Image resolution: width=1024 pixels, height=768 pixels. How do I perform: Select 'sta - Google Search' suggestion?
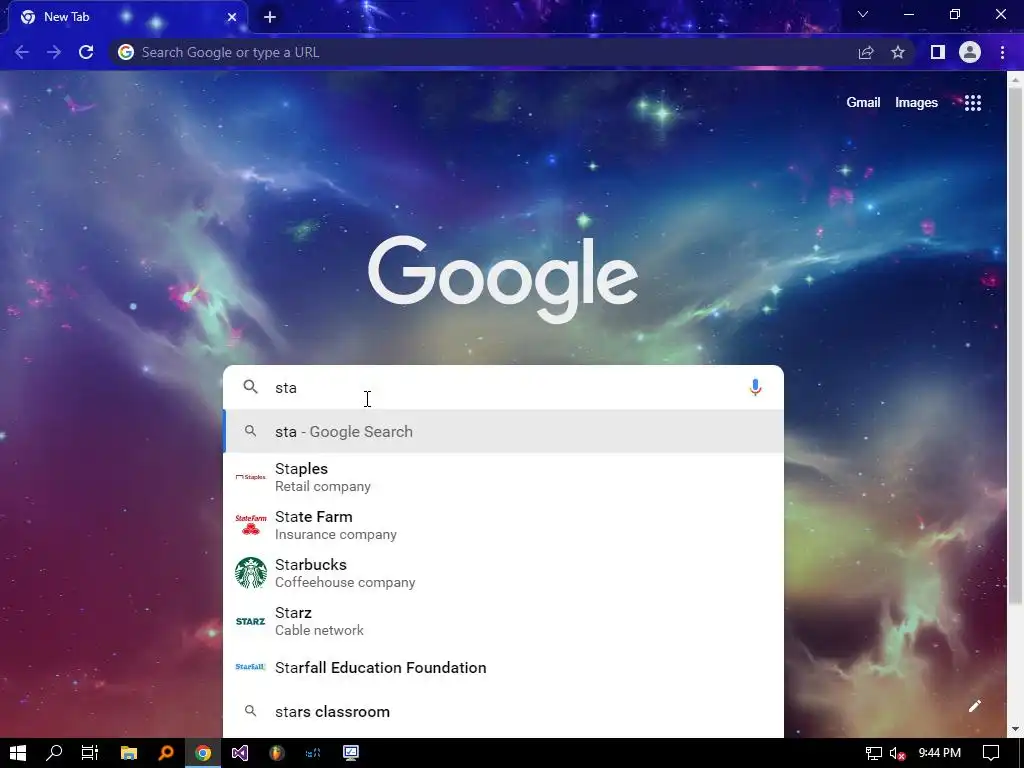click(504, 432)
